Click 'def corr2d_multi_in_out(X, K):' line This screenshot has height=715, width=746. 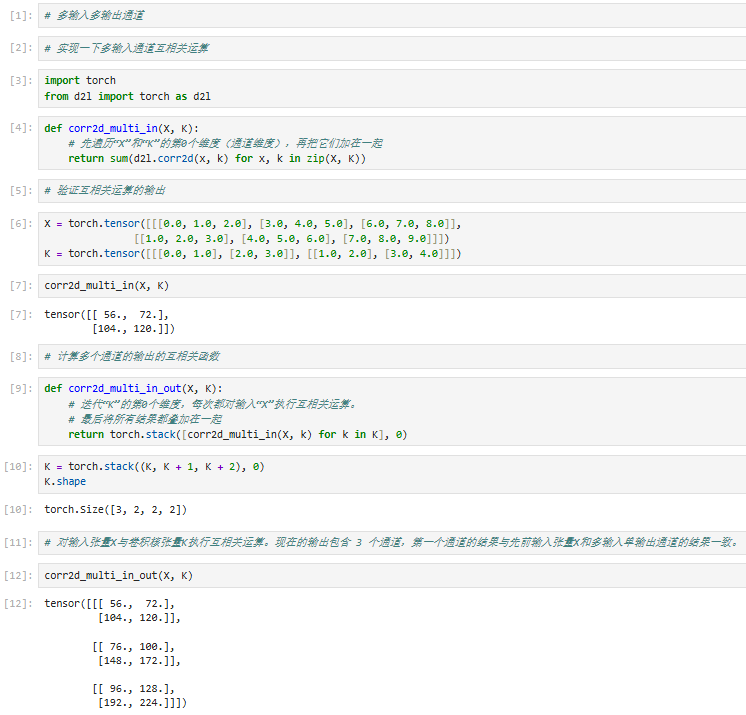pos(133,389)
